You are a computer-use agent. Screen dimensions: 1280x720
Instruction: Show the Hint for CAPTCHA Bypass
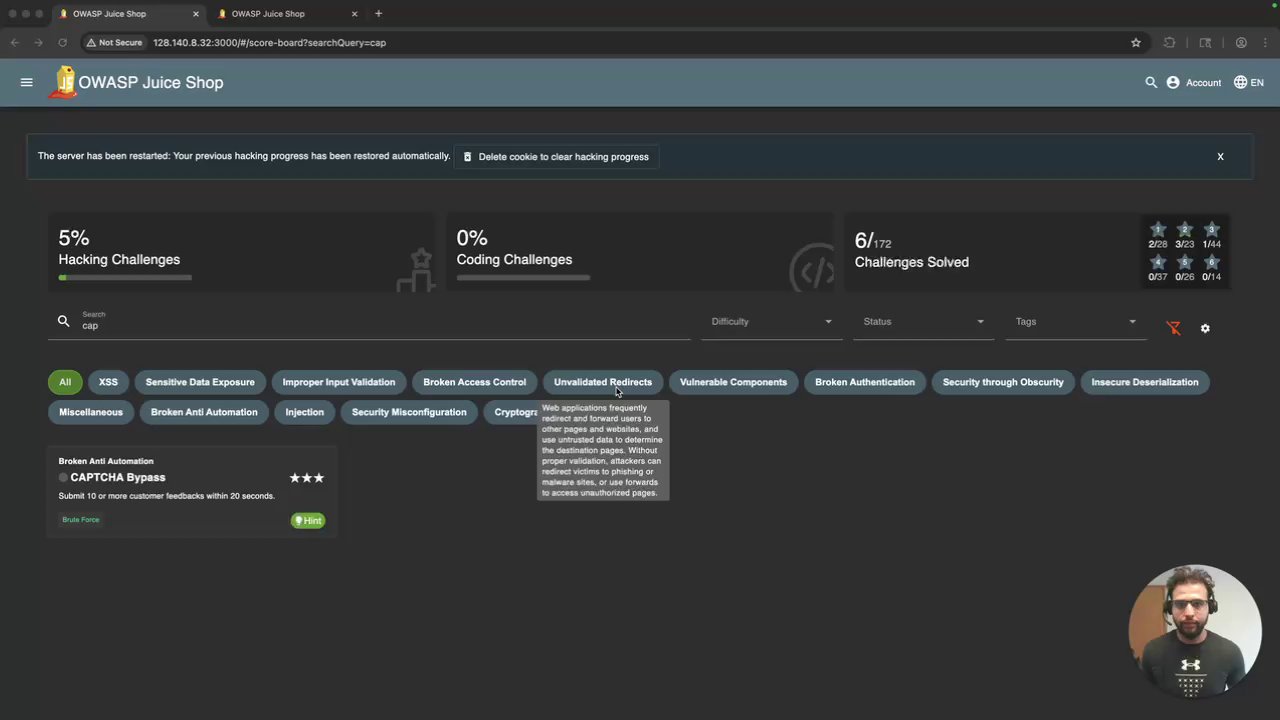(308, 521)
